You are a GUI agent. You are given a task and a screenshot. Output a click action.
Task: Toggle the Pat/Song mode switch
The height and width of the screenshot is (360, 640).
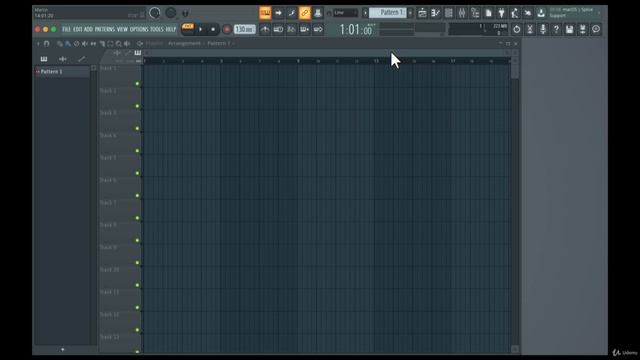(x=188, y=29)
